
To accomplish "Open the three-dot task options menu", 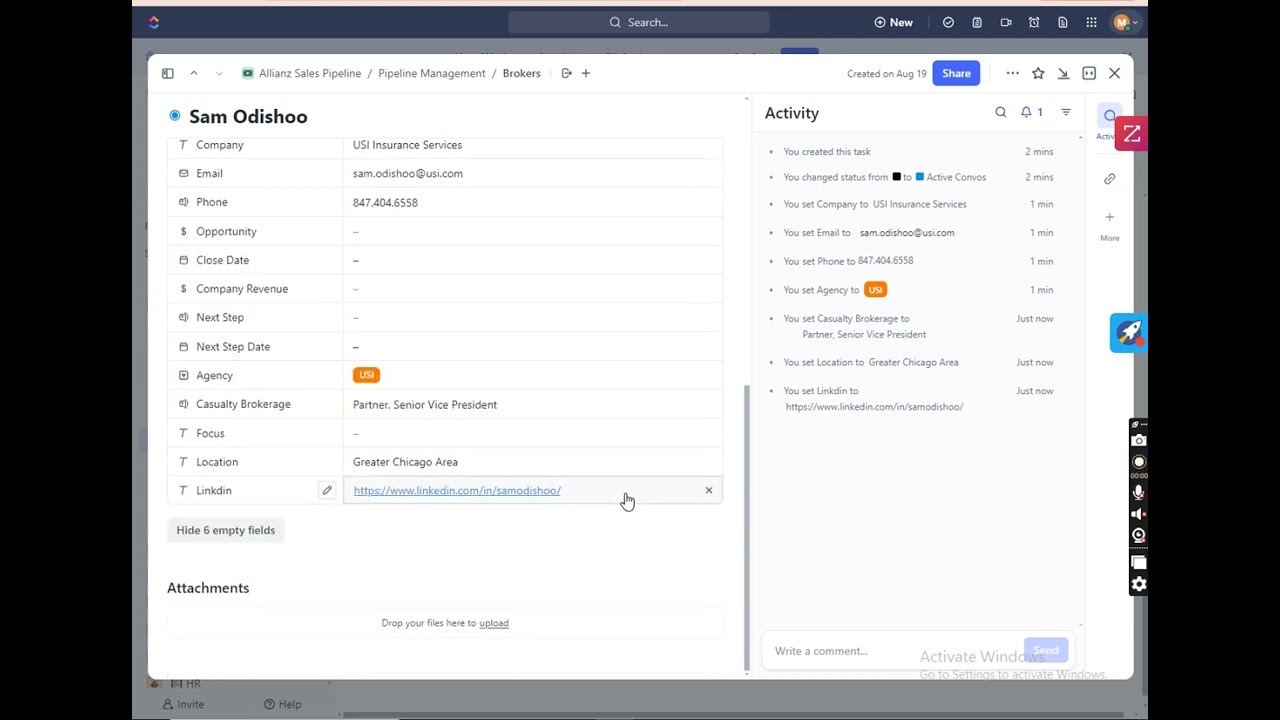I will pos(1012,73).
